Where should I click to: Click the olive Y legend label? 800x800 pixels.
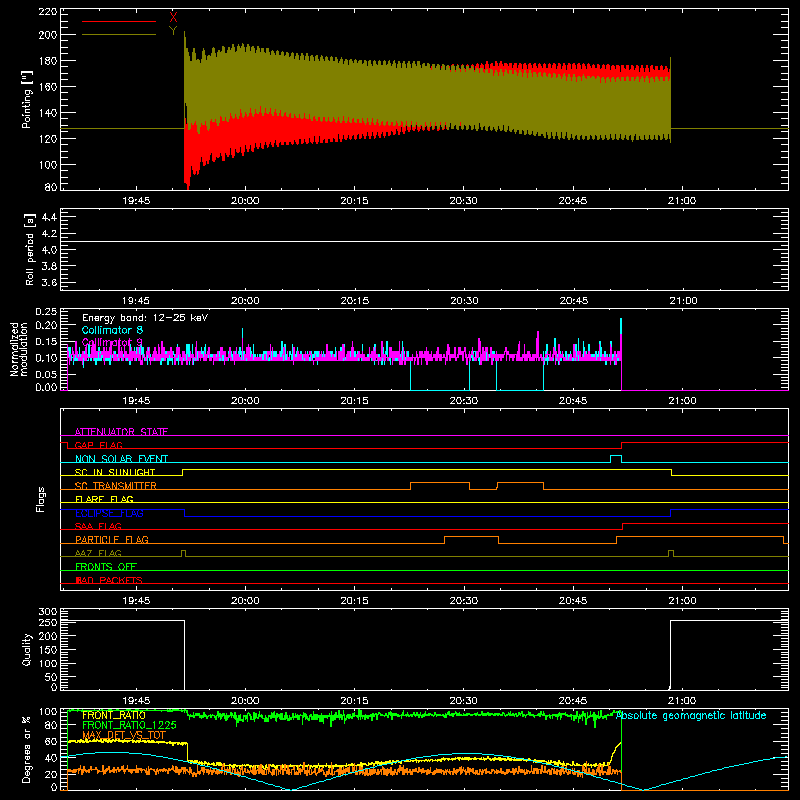coord(173,31)
